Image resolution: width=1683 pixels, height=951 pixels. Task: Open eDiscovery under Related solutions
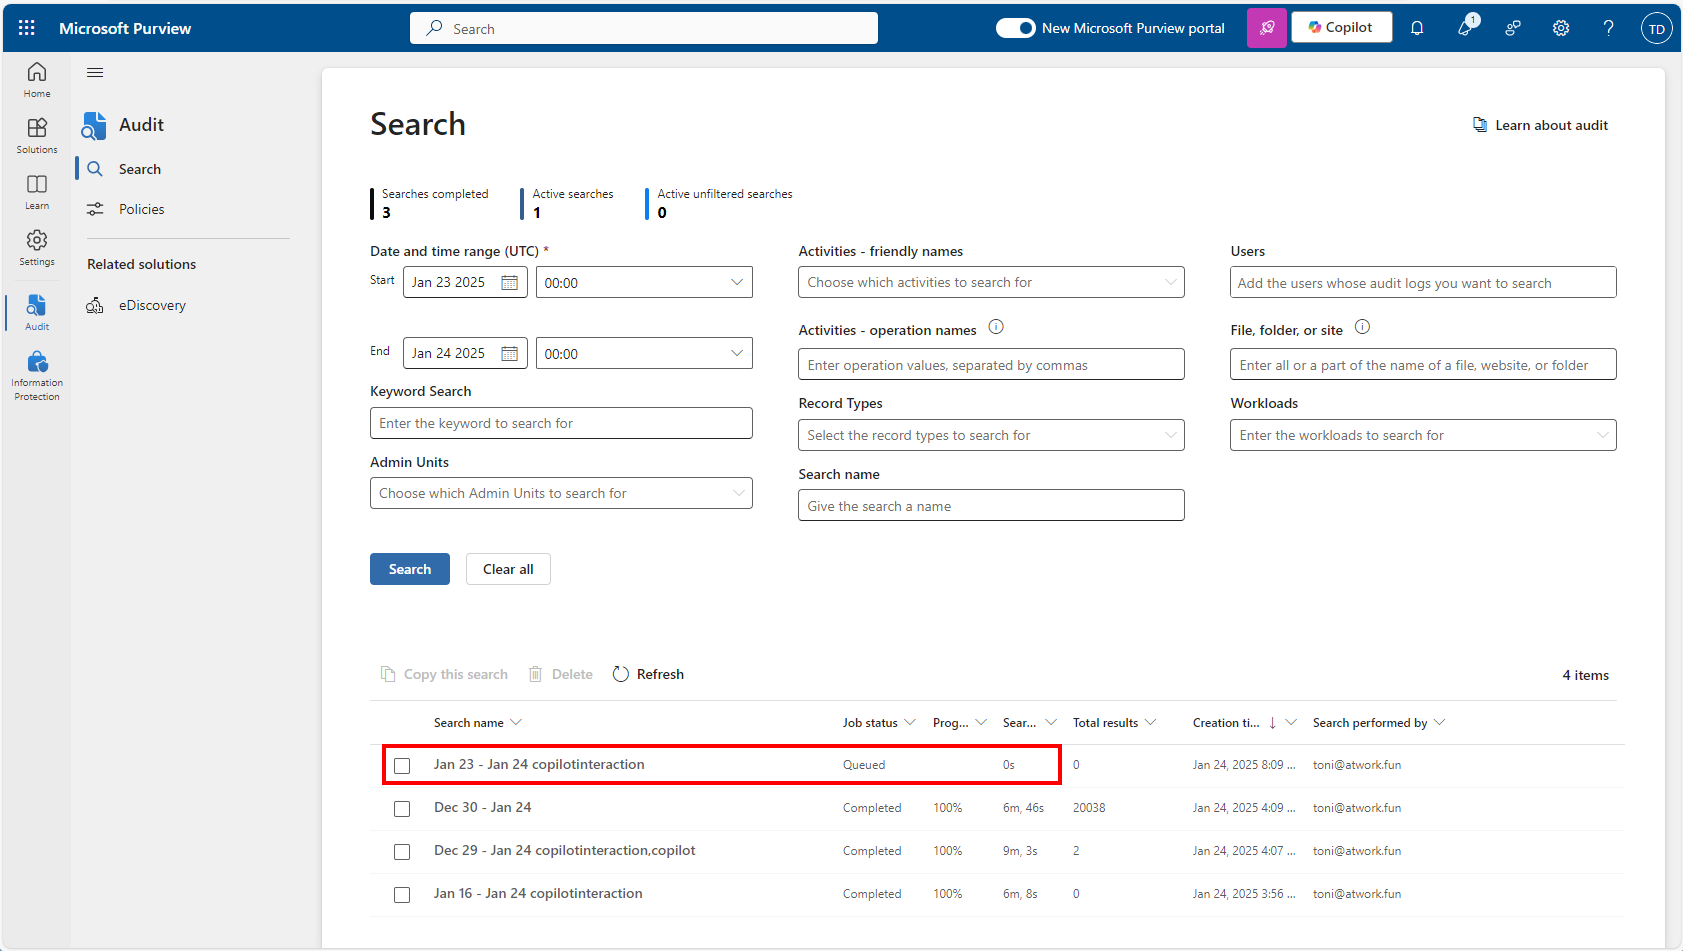pos(152,306)
